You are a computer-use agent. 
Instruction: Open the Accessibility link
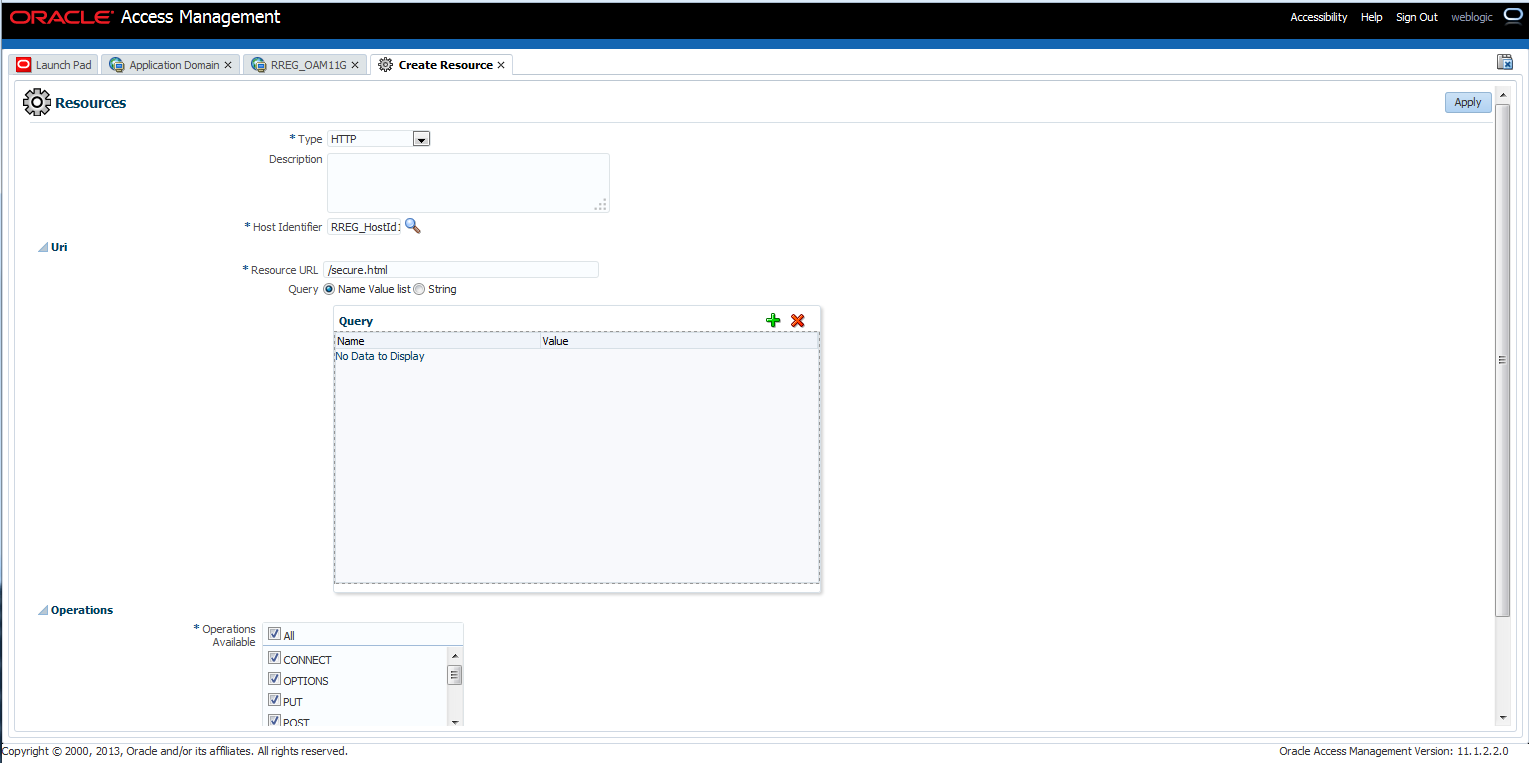pyautogui.click(x=1318, y=17)
